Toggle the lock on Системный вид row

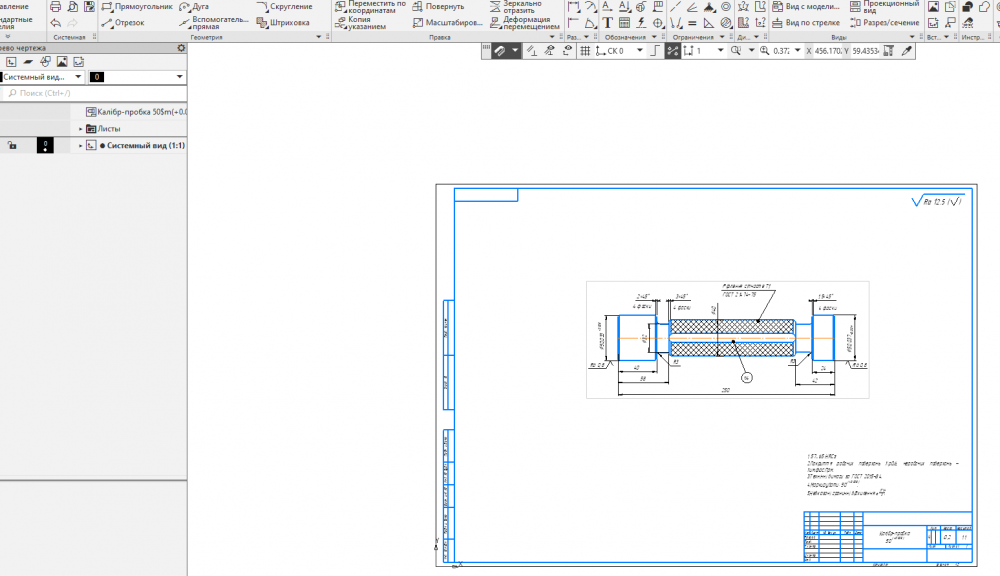12,145
